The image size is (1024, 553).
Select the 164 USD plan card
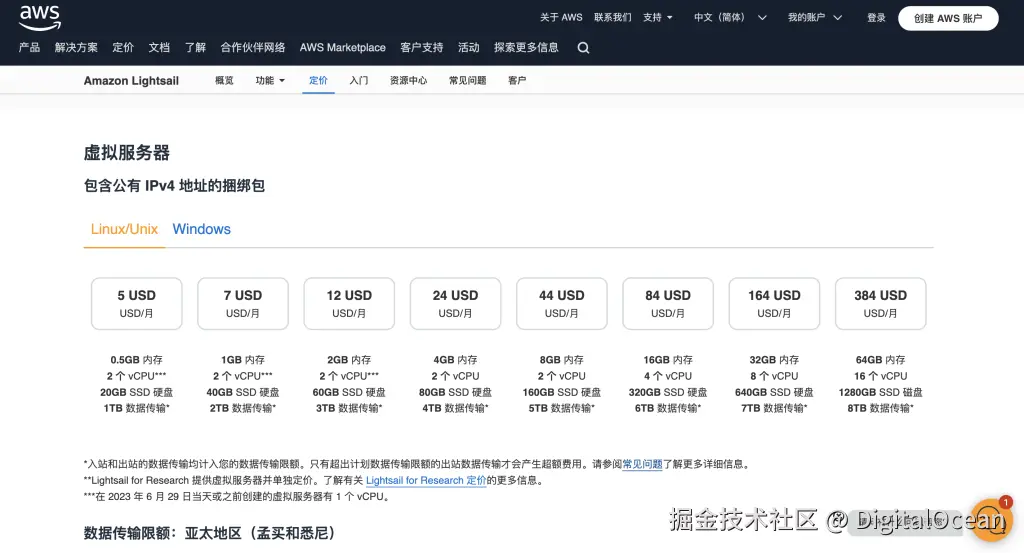pyautogui.click(x=775, y=304)
